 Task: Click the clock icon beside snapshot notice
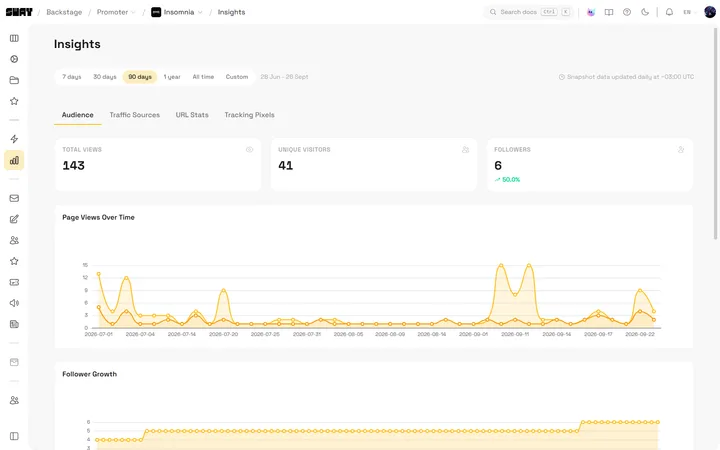(x=562, y=77)
